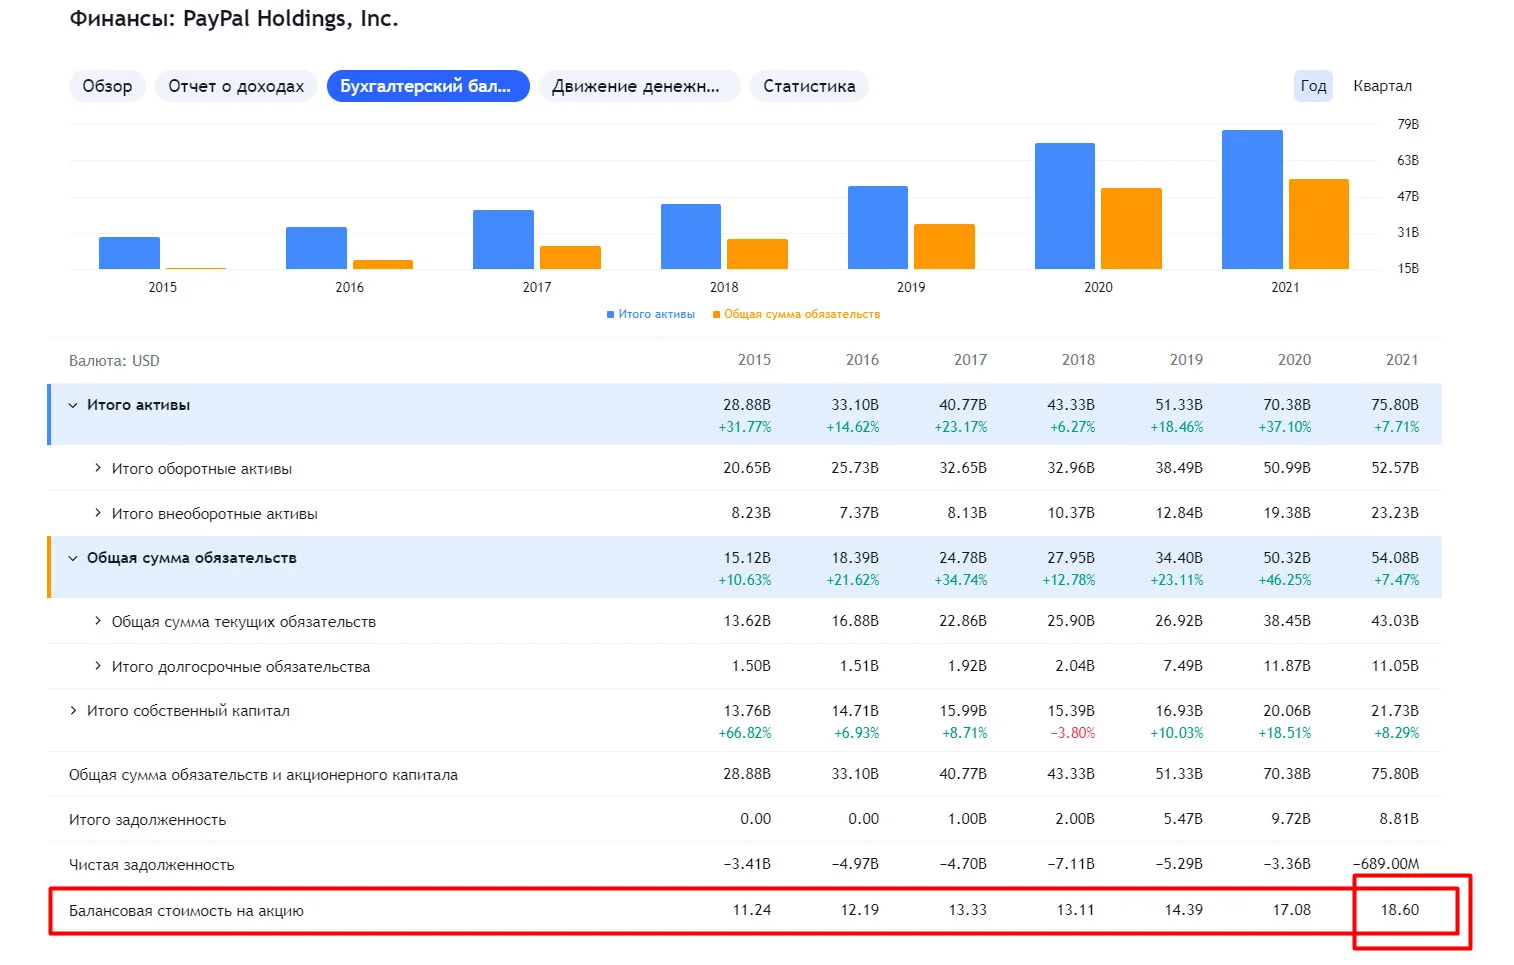Click the 75.80B total assets value in the Итого активы row
This screenshot has height=965, width=1514.
[1395, 405]
